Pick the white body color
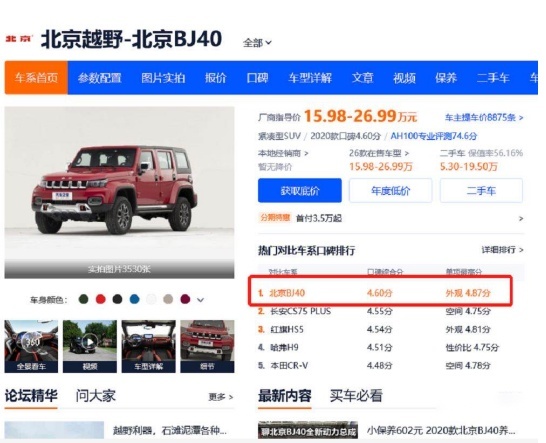Screen dimensions: 546x443 151,299
